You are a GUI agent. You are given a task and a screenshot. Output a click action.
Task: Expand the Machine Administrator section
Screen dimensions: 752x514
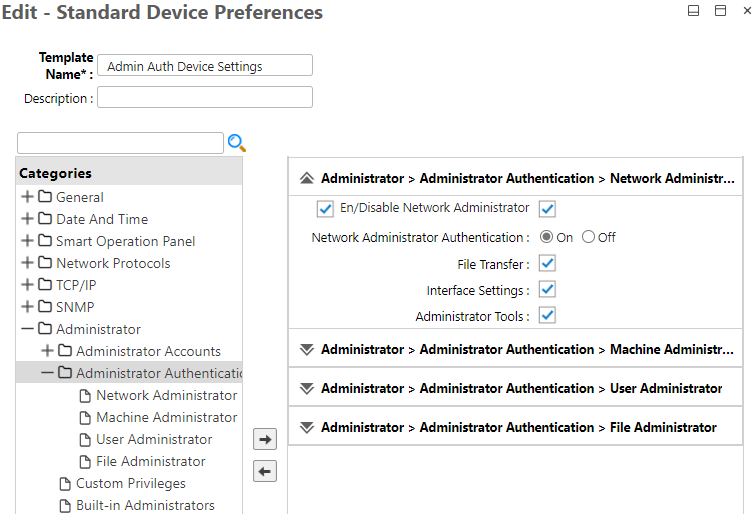307,350
